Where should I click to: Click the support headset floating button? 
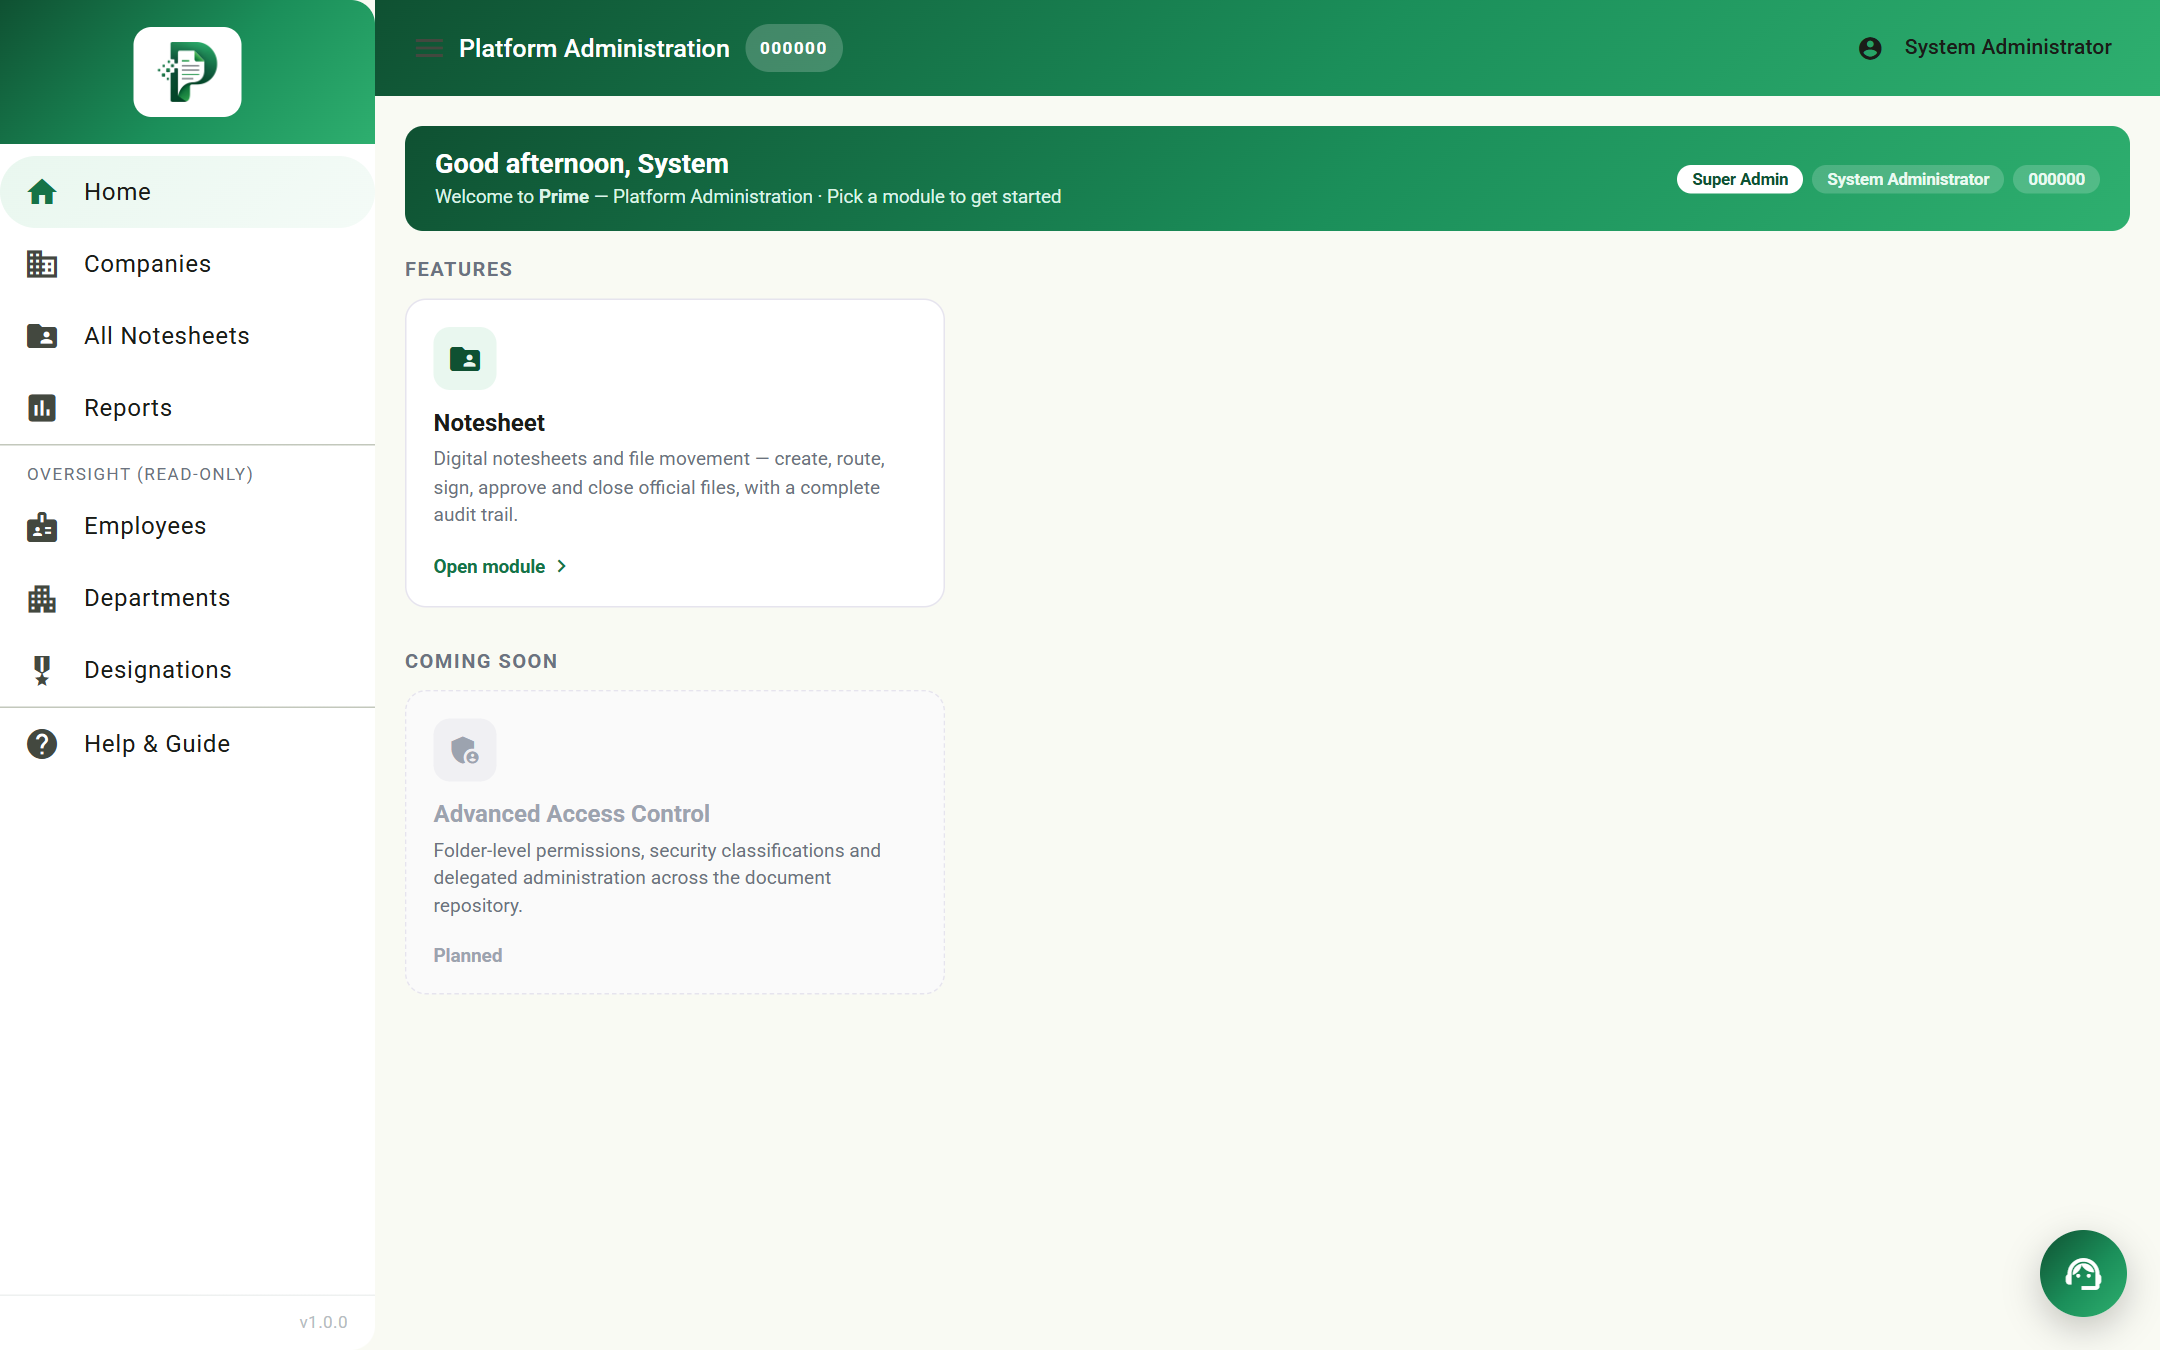(x=2083, y=1273)
